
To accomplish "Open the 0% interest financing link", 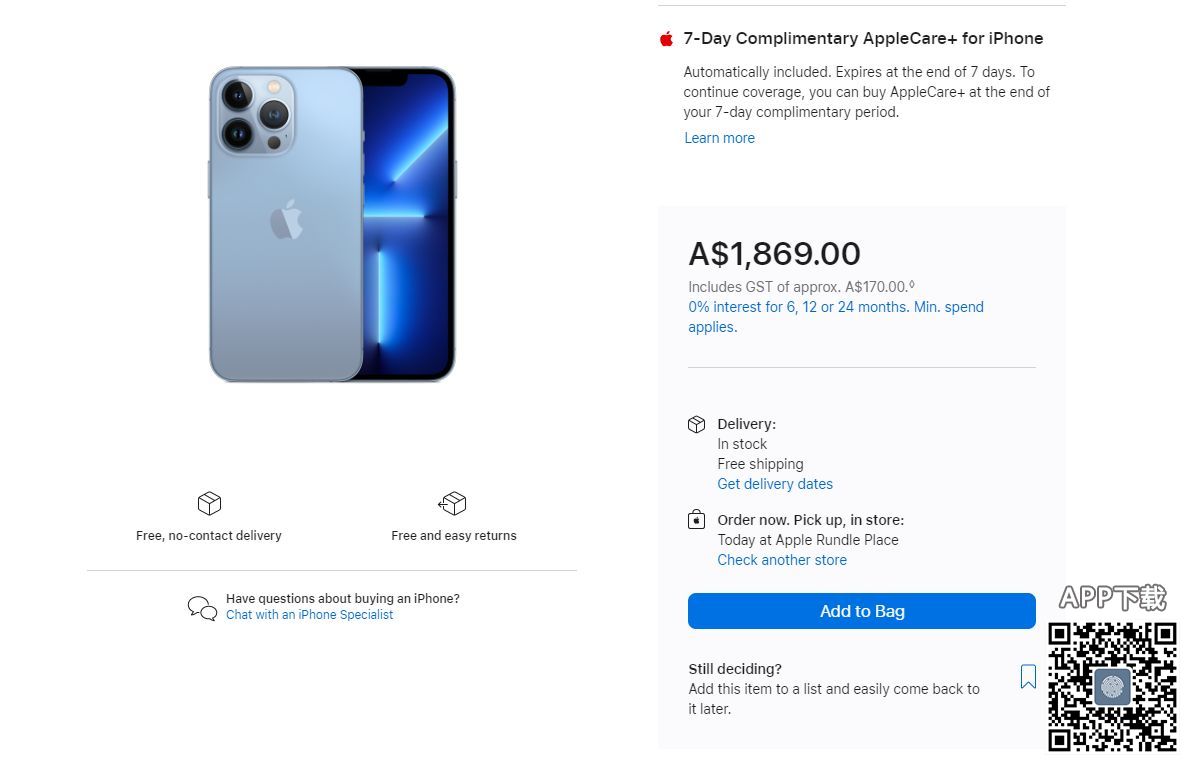I will (835, 308).
